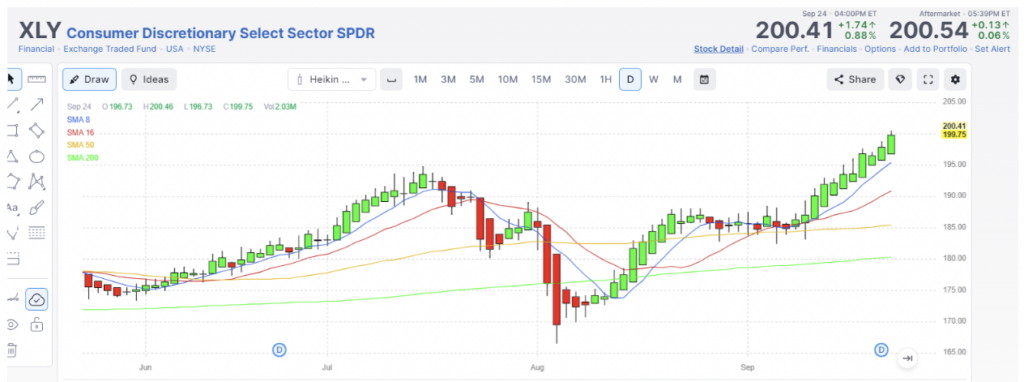Click the chart scale bracket icon

pos(391,80)
